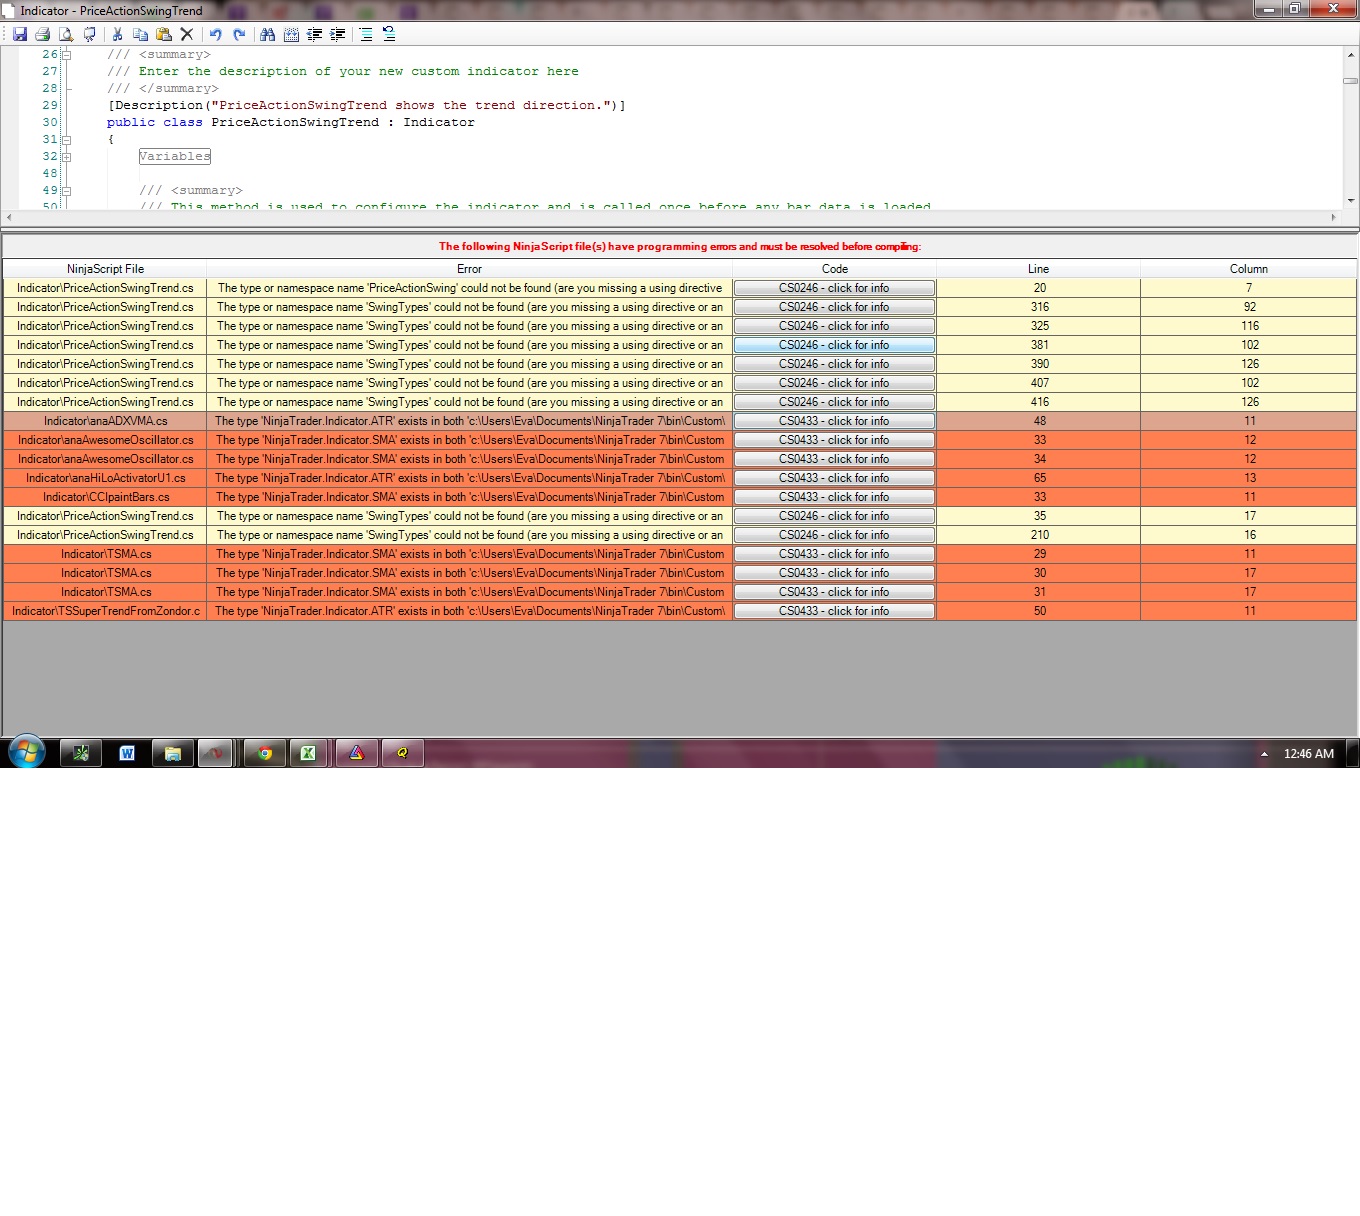Viewport: 1360px width, 1216px height.
Task: Click the decrease indent icon
Action: [x=314, y=34]
